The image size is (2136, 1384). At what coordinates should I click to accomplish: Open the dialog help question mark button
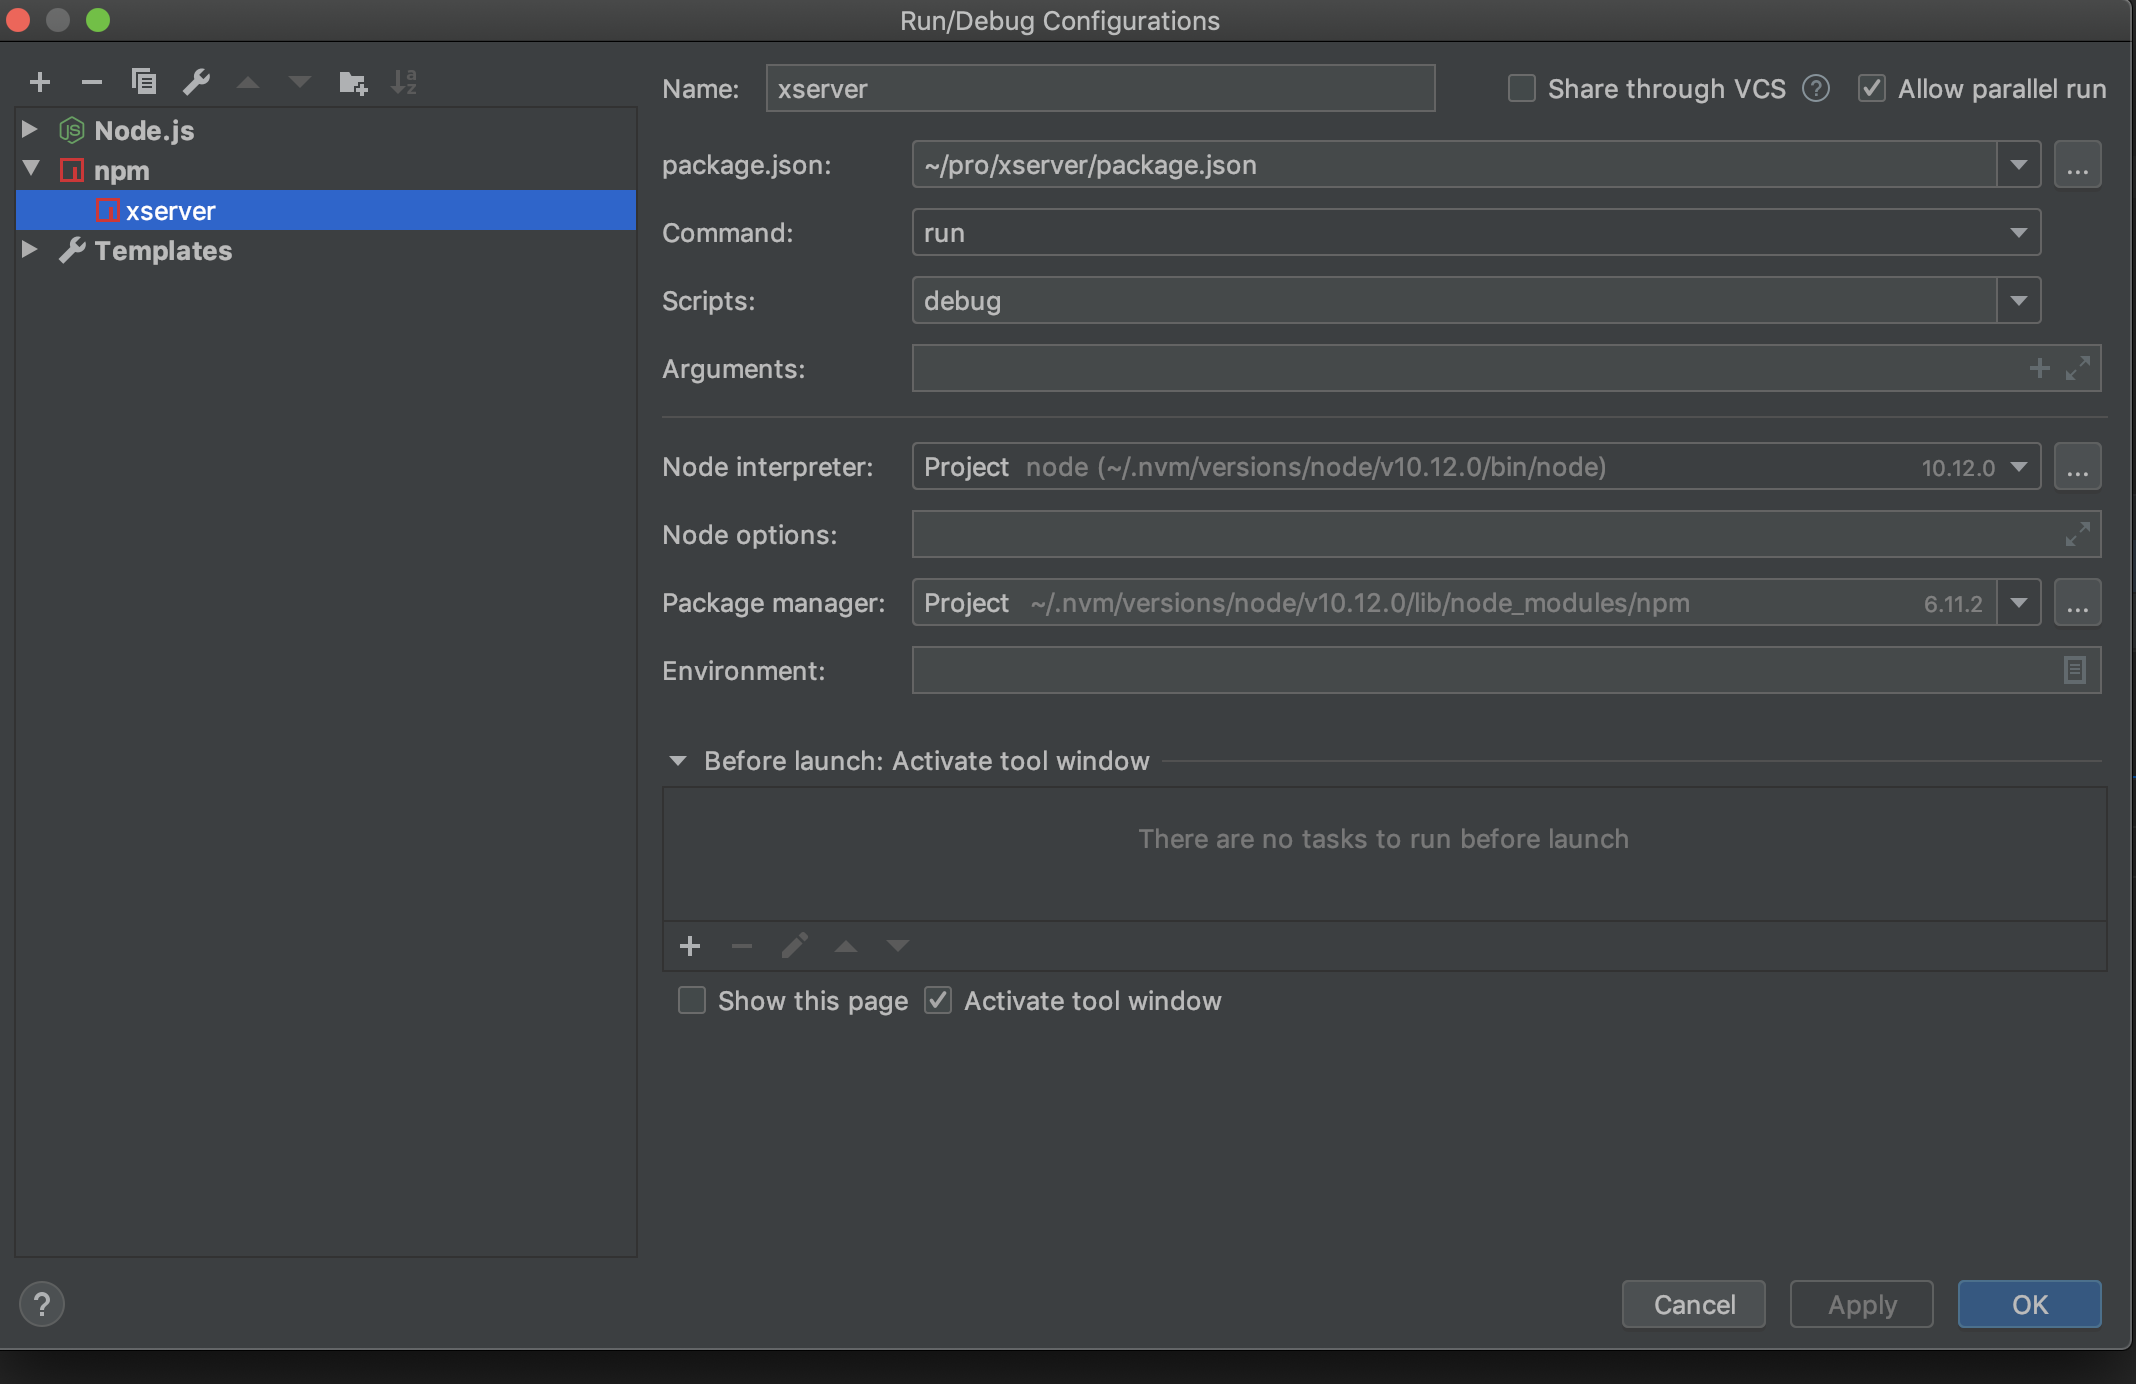[x=42, y=1304]
